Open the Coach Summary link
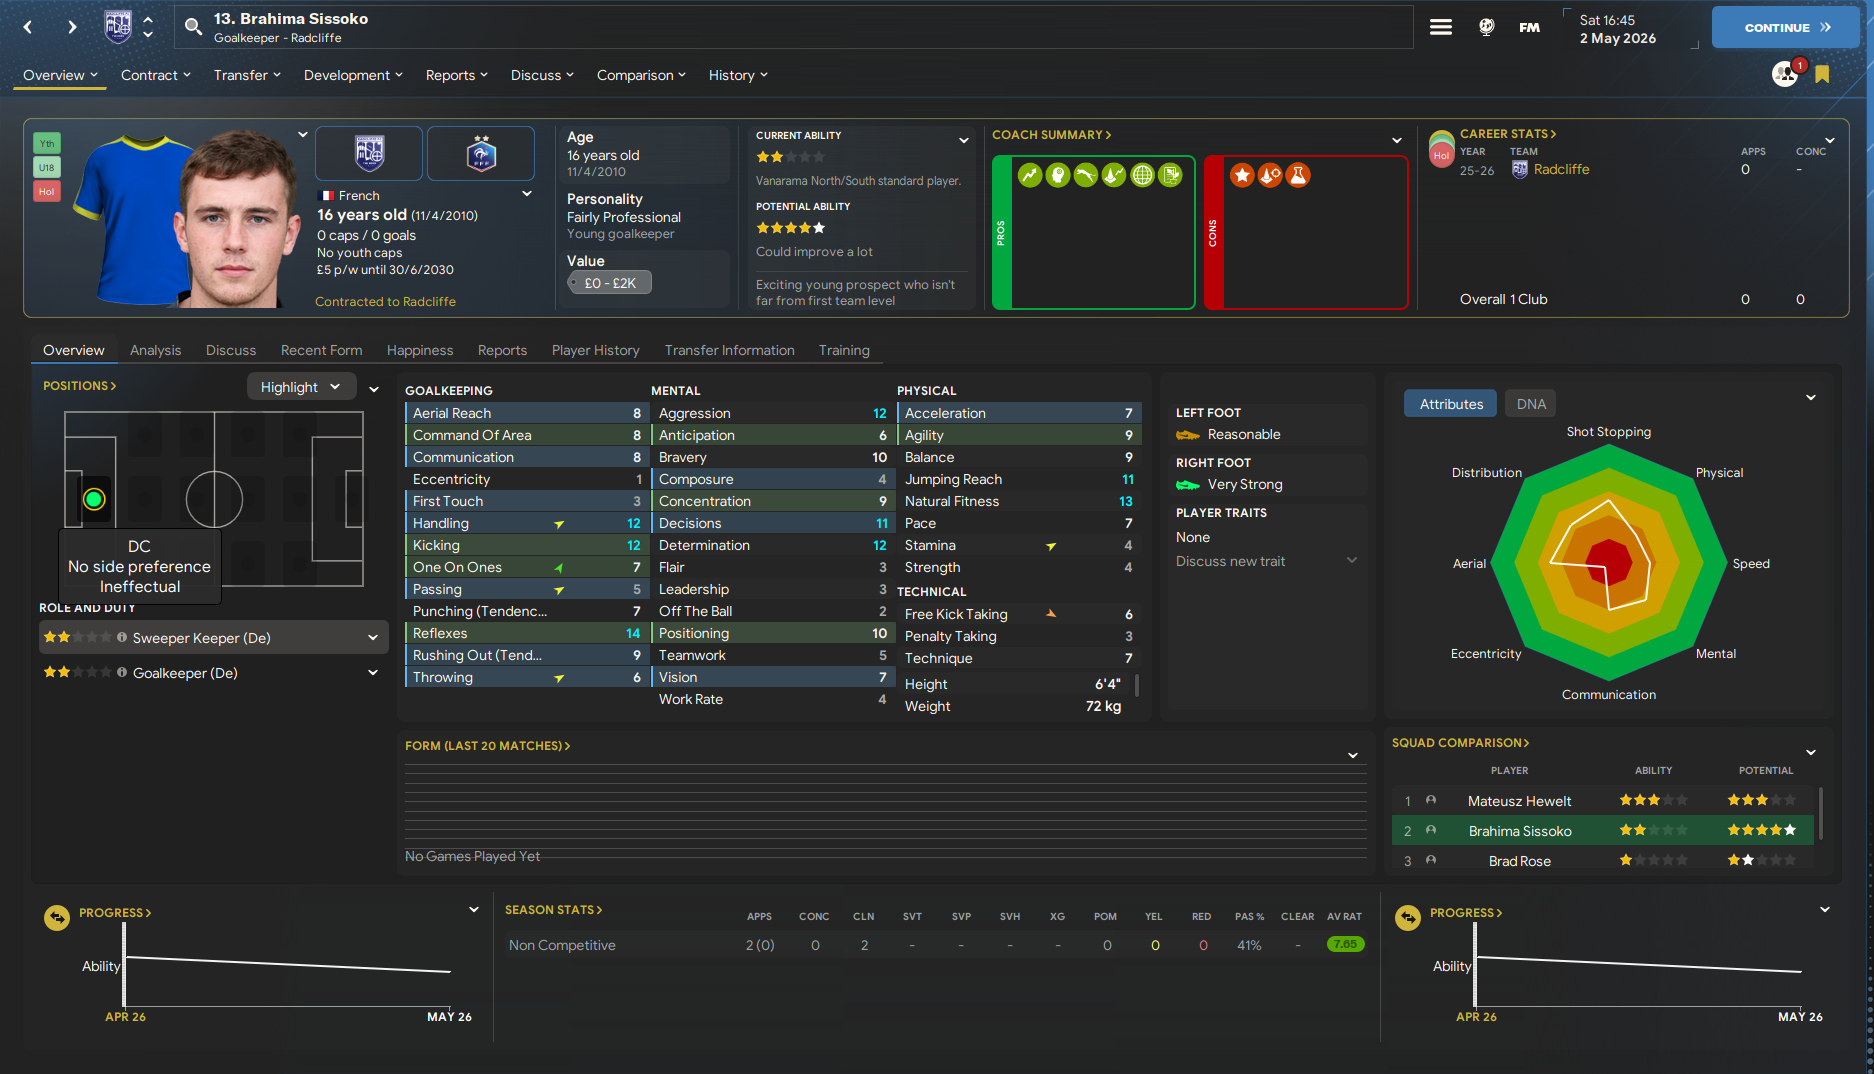1874x1074 pixels. click(x=1051, y=135)
